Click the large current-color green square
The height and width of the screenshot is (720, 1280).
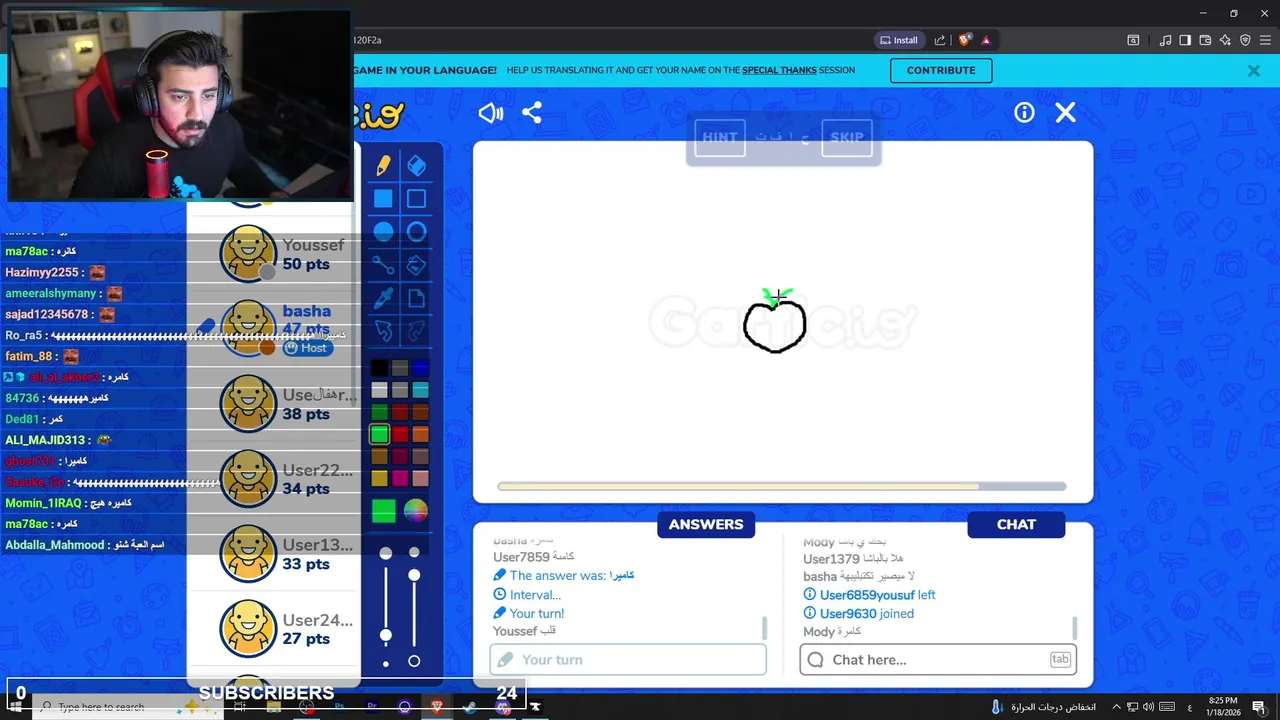point(384,511)
